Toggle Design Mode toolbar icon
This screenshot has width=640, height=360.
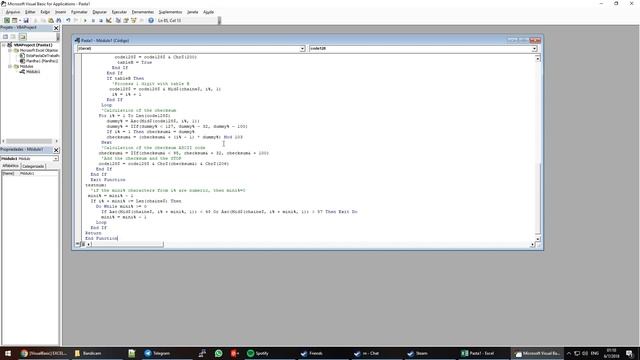pos(109,20)
